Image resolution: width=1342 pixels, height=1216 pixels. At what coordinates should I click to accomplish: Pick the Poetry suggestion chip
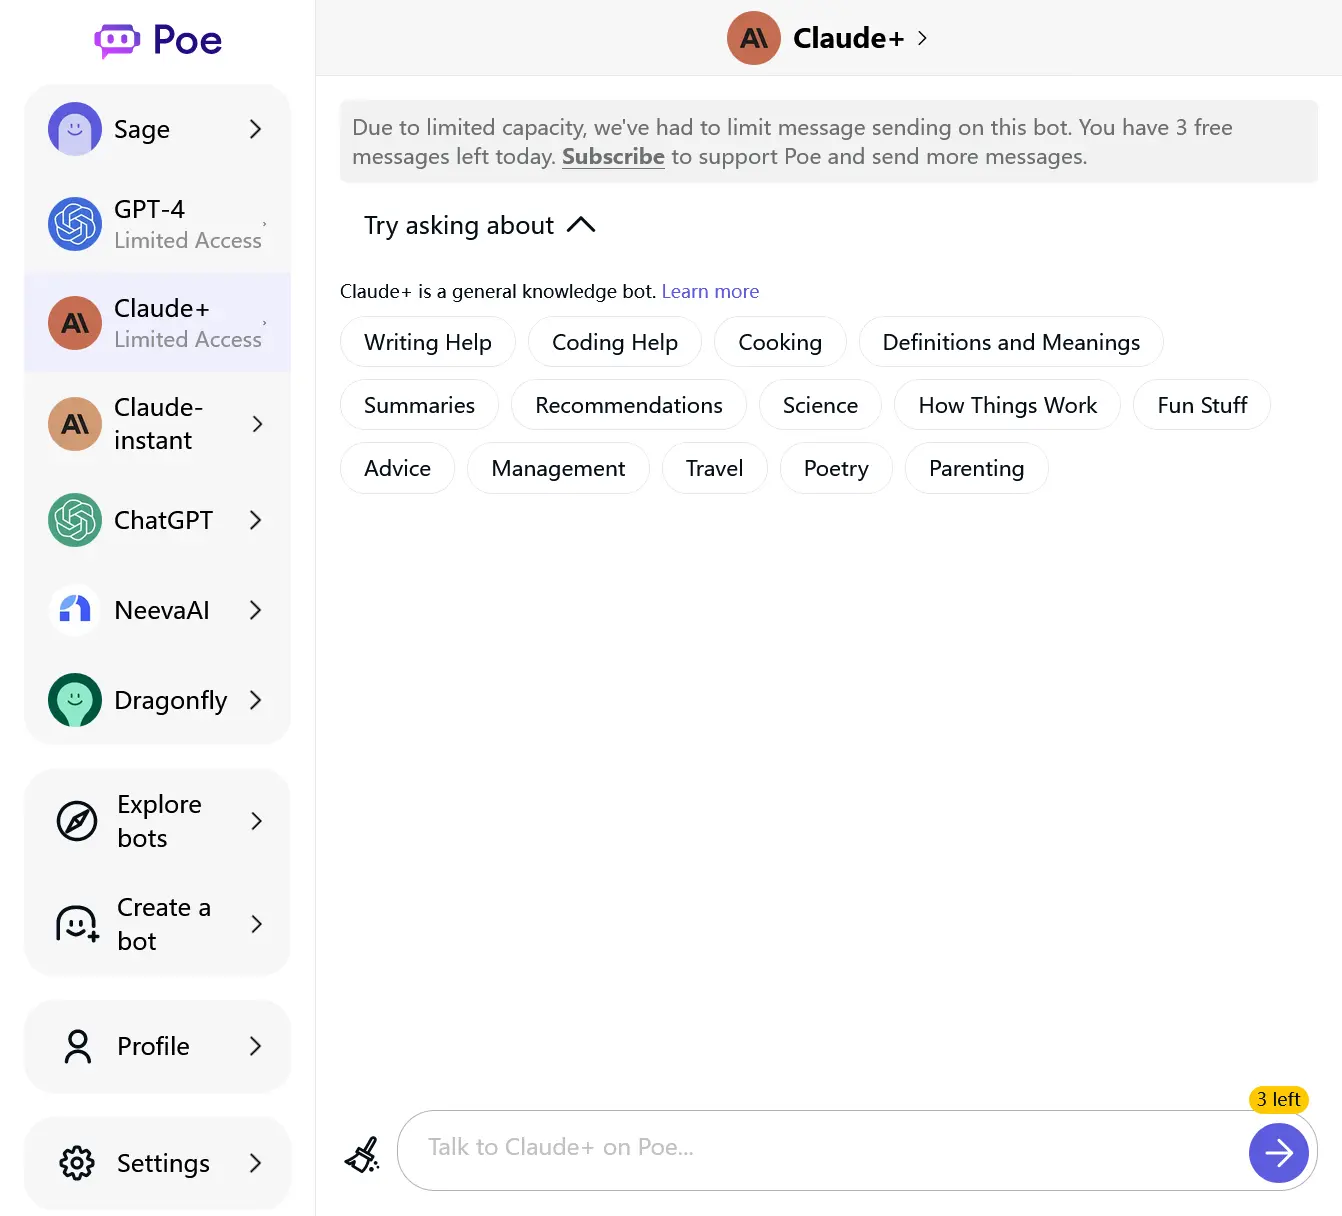[836, 468]
